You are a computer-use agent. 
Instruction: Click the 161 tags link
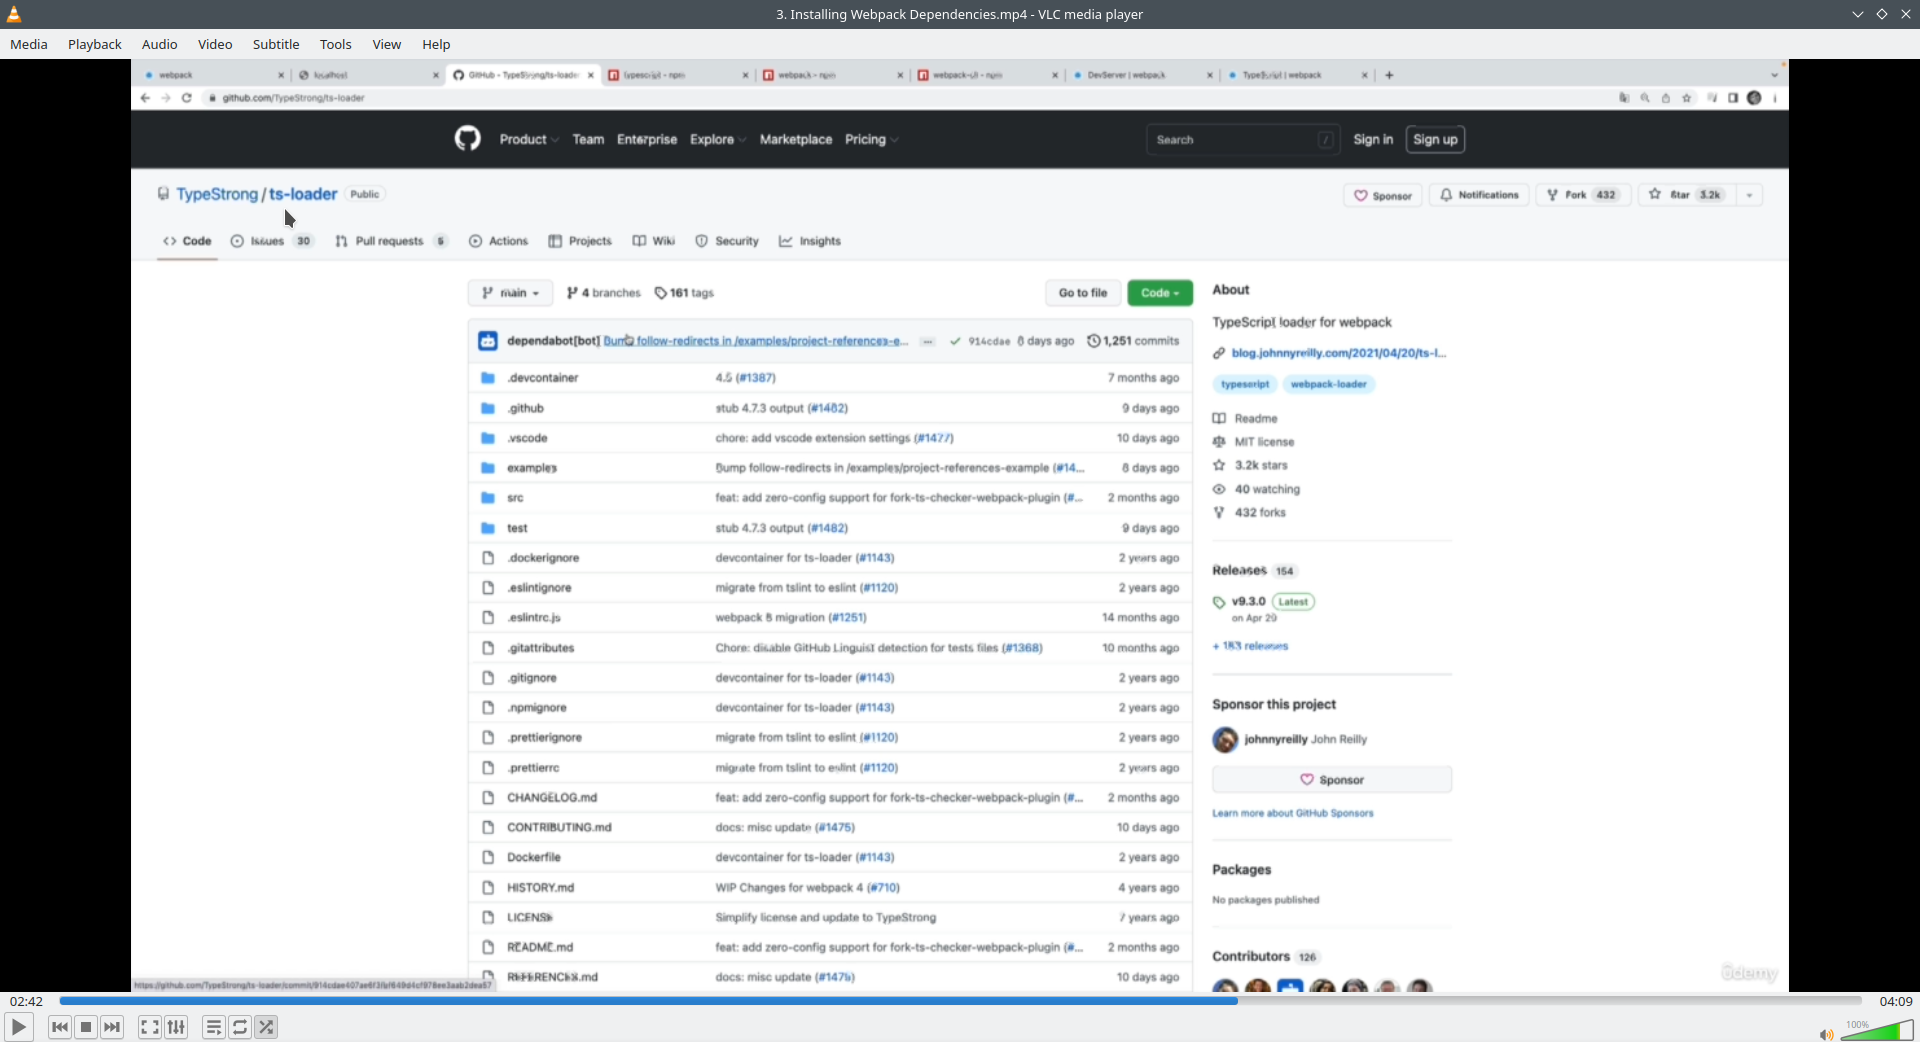pos(684,293)
